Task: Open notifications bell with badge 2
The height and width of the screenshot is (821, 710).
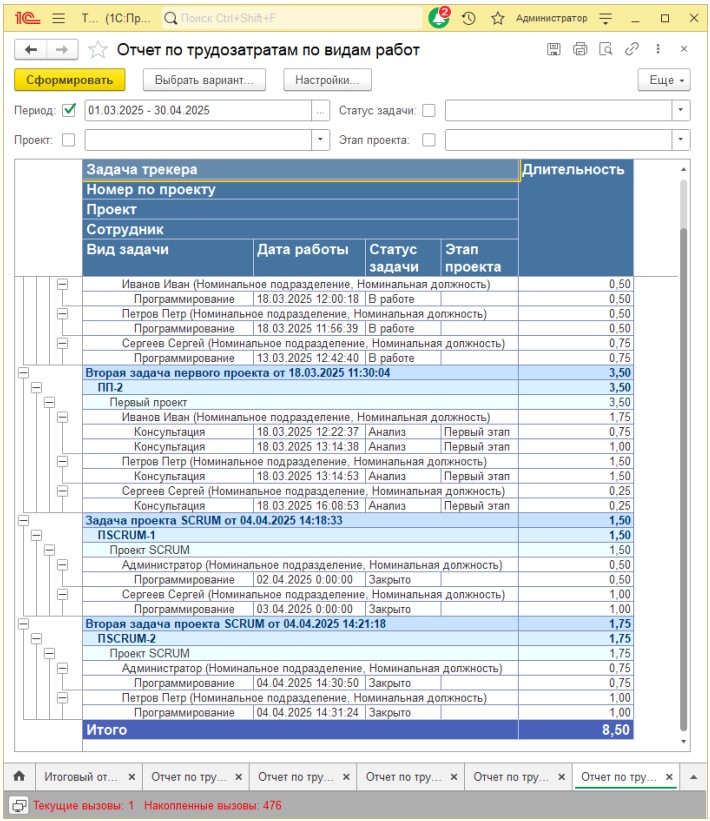Action: tap(439, 18)
